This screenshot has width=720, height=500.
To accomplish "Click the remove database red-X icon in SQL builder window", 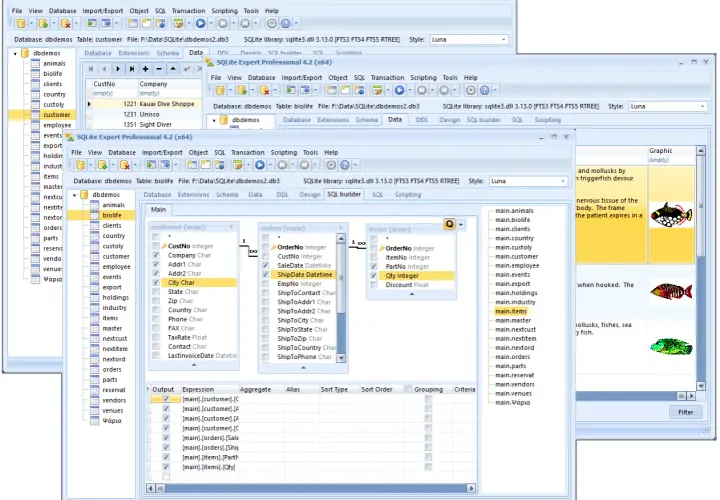I will tap(124, 165).
